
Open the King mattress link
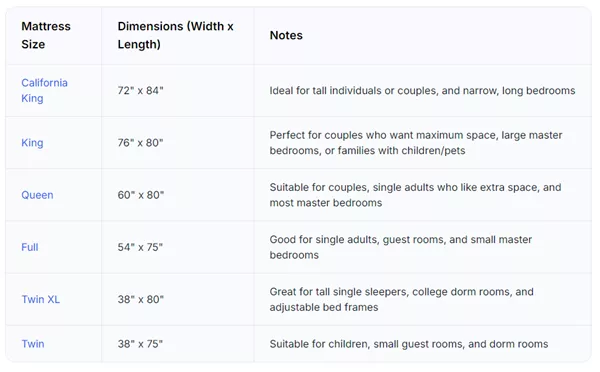pyautogui.click(x=32, y=143)
